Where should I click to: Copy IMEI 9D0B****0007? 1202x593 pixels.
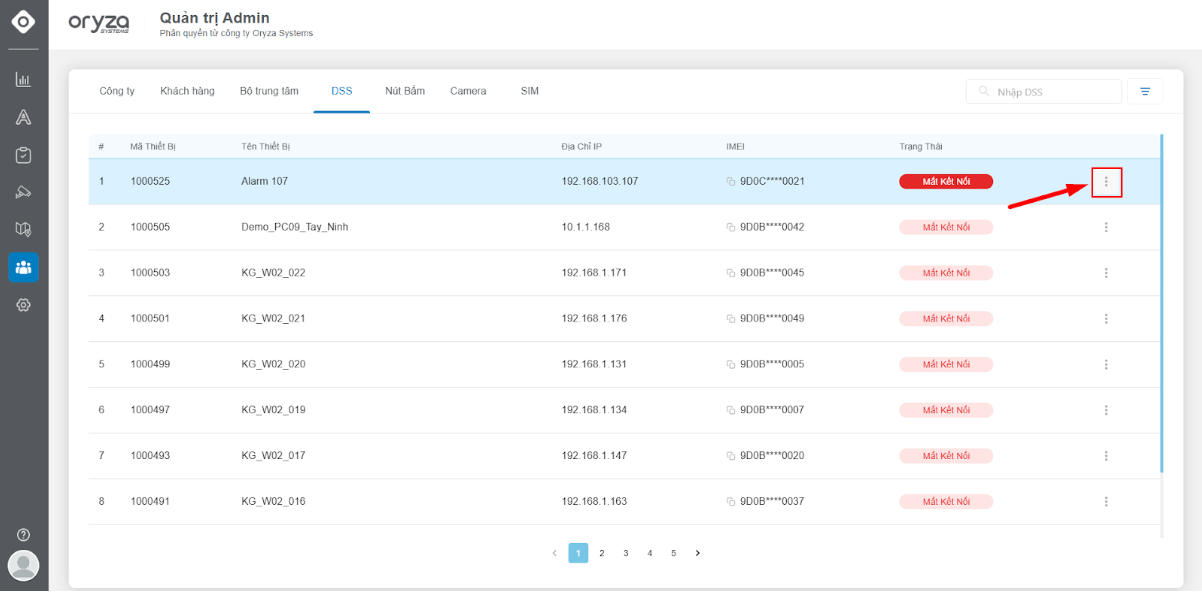coord(731,410)
